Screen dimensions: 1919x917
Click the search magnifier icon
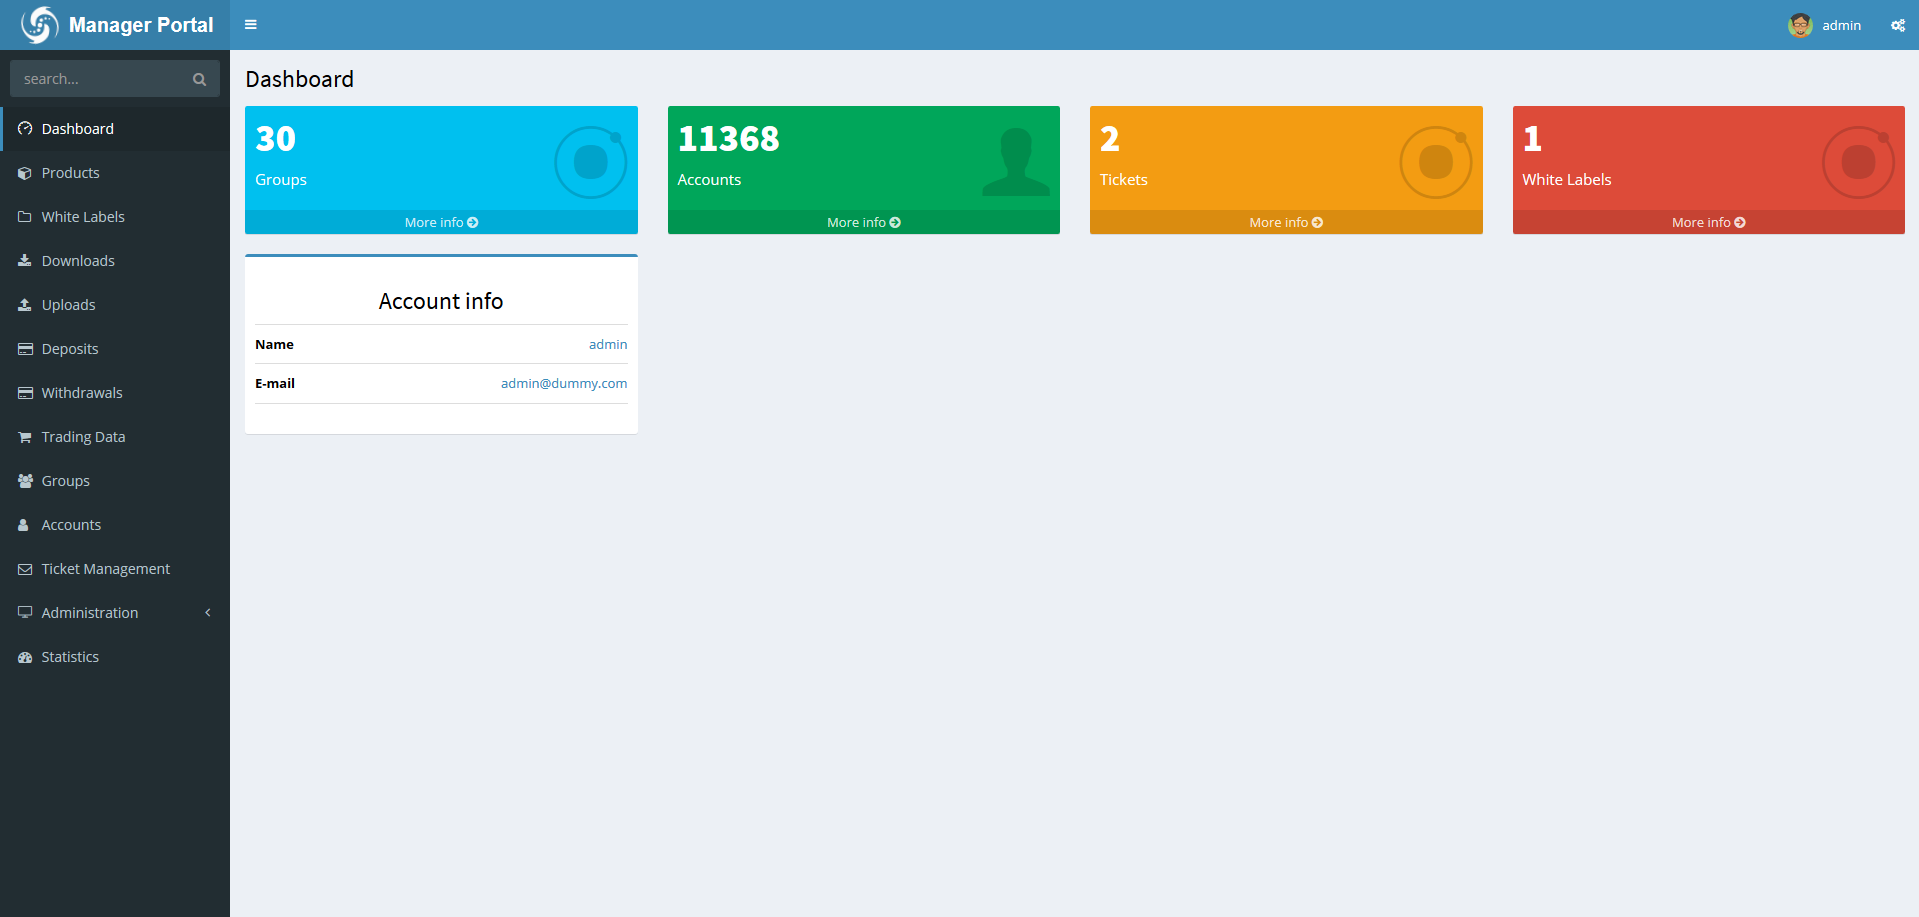point(199,79)
